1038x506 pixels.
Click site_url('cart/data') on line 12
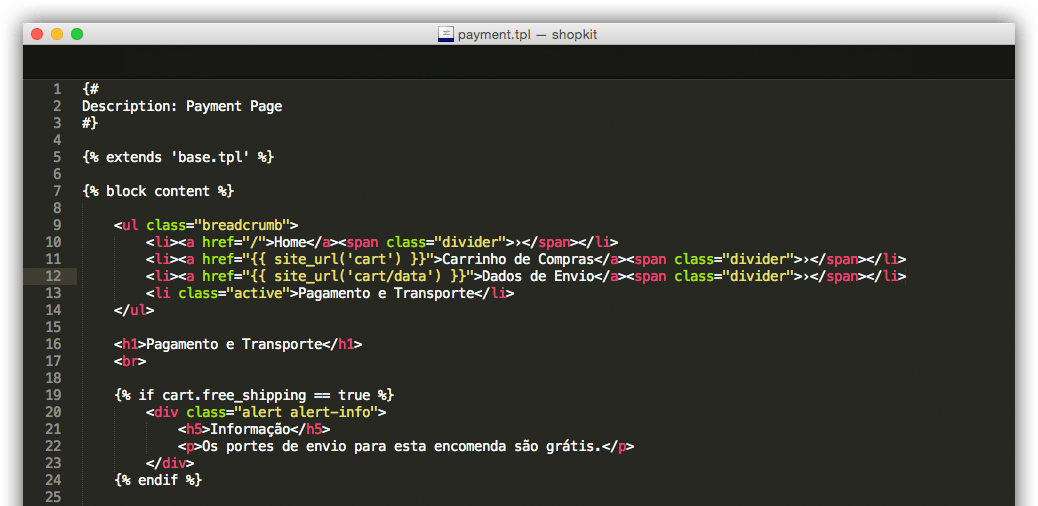[x=358, y=276]
